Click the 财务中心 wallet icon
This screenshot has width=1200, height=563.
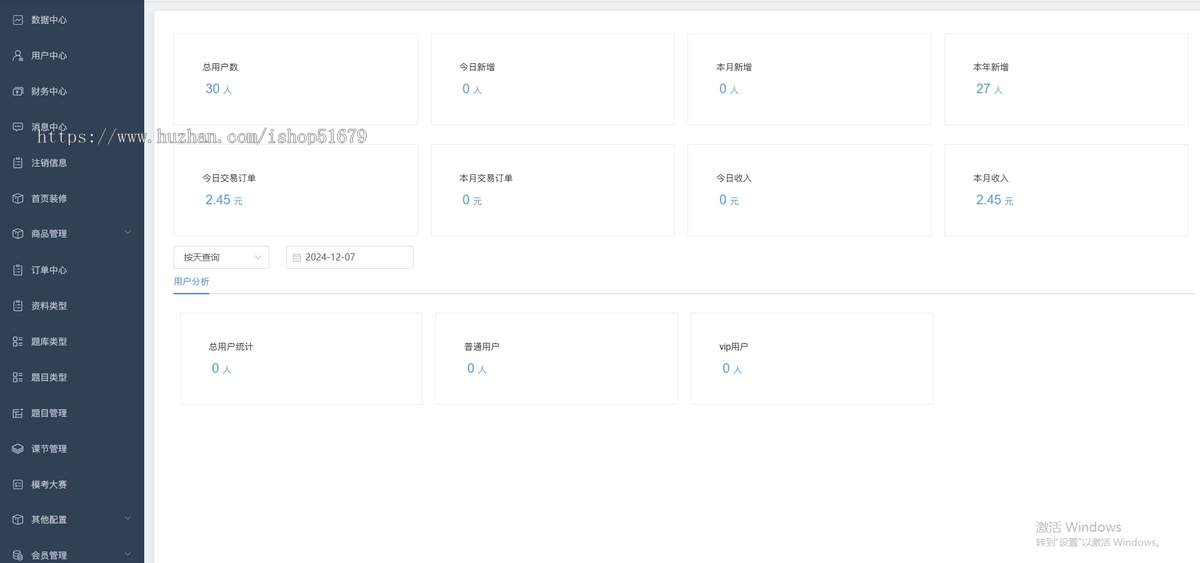[17, 91]
